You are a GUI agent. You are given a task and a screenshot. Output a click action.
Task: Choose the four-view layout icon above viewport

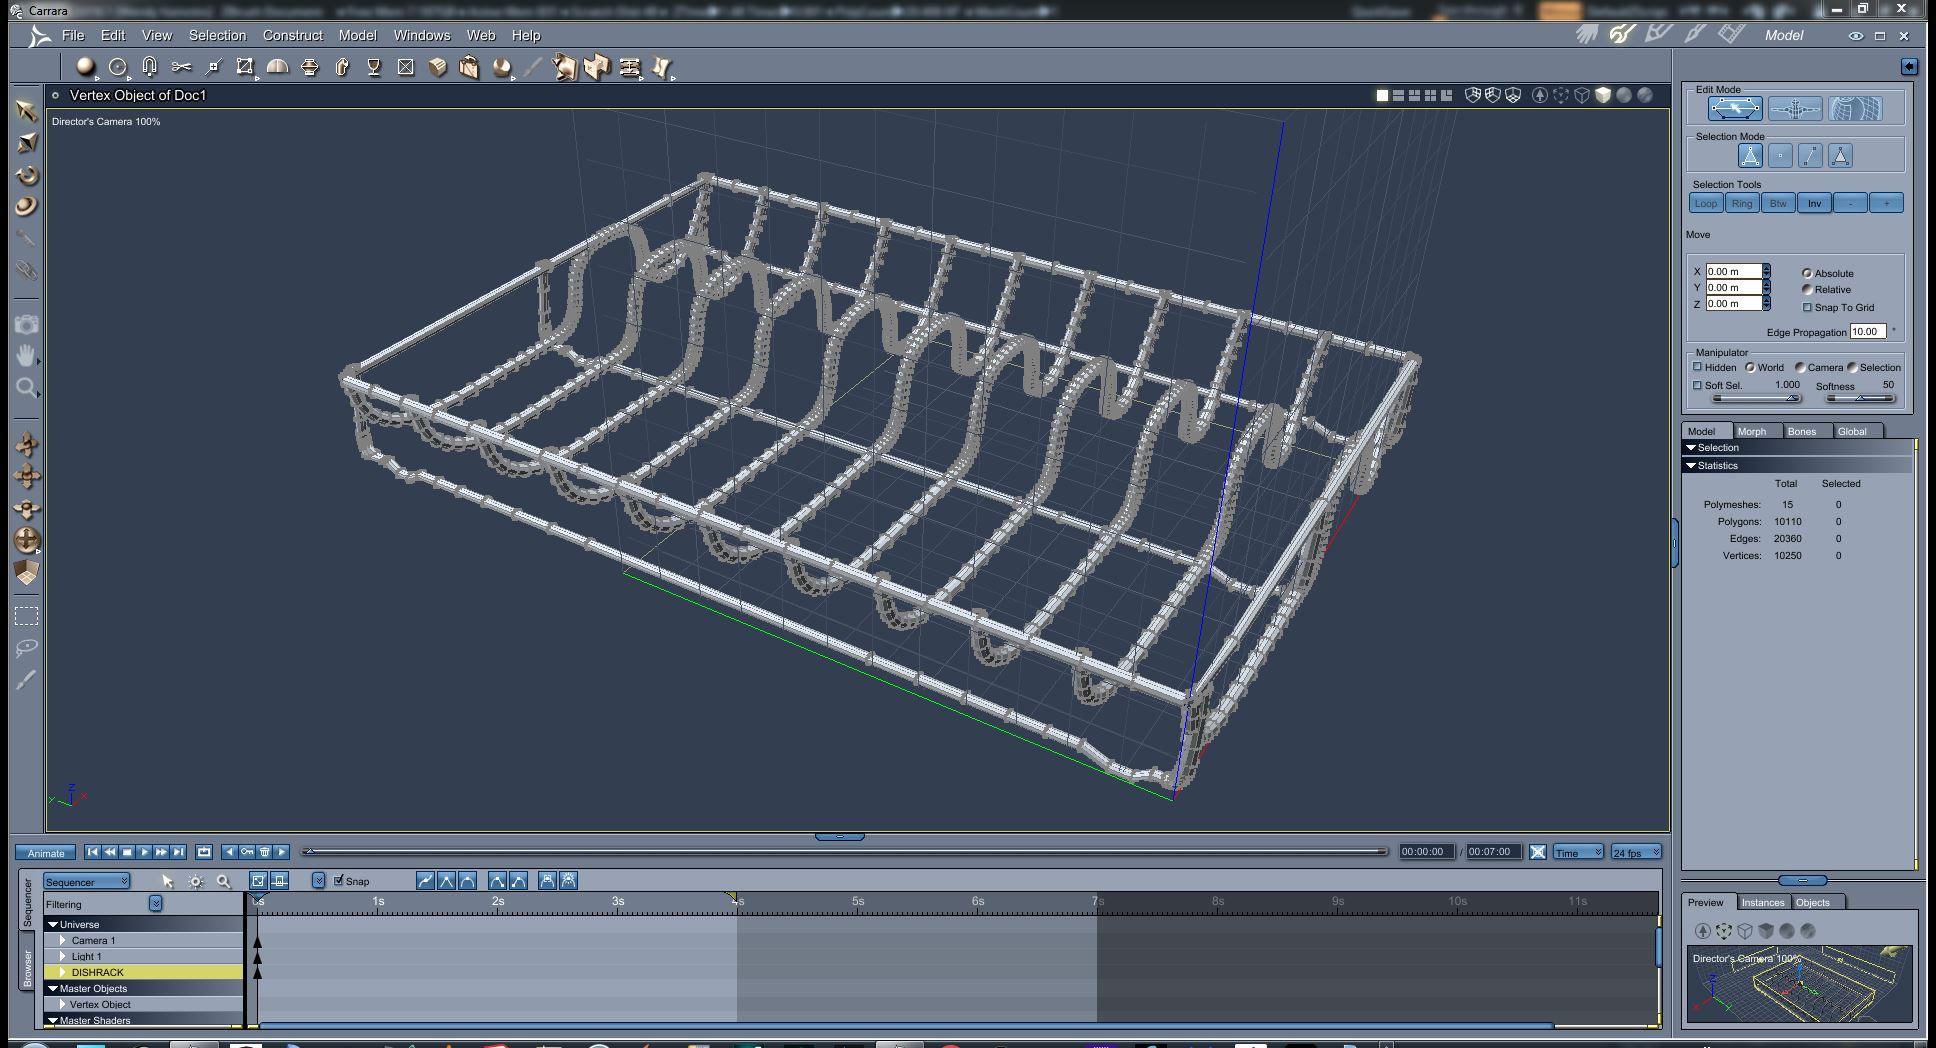click(1430, 95)
